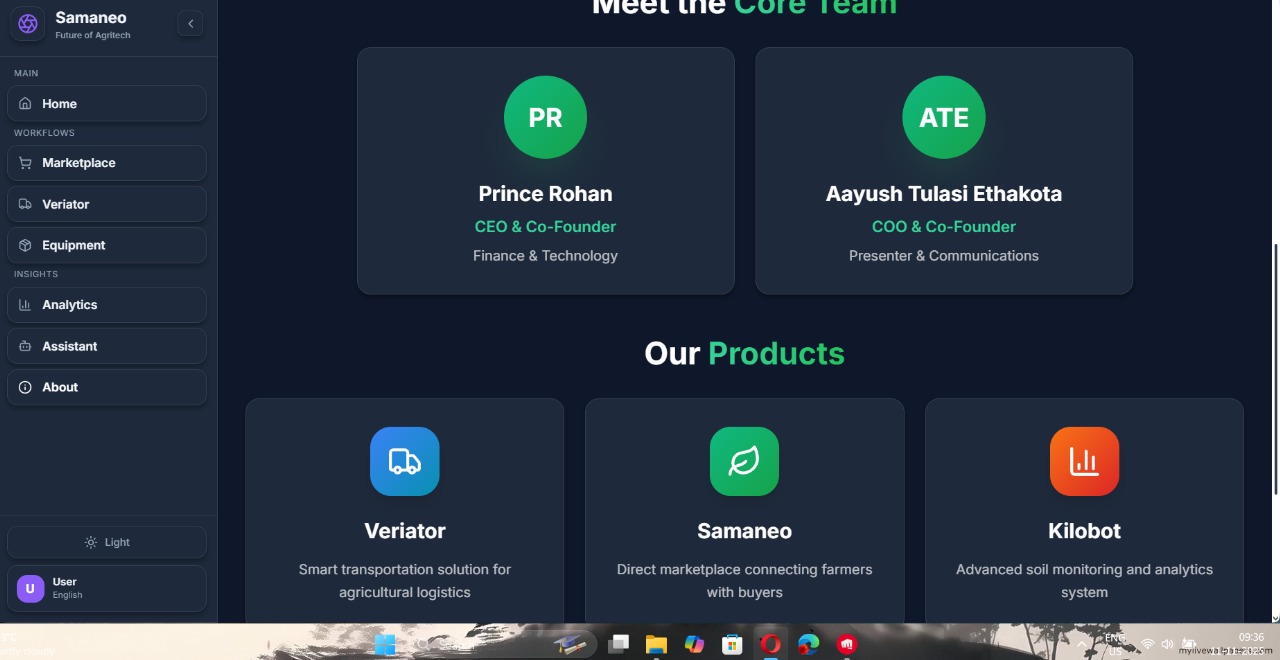Click the blue Veriator product icon
Screen dimensions: 1280x660
point(405,461)
